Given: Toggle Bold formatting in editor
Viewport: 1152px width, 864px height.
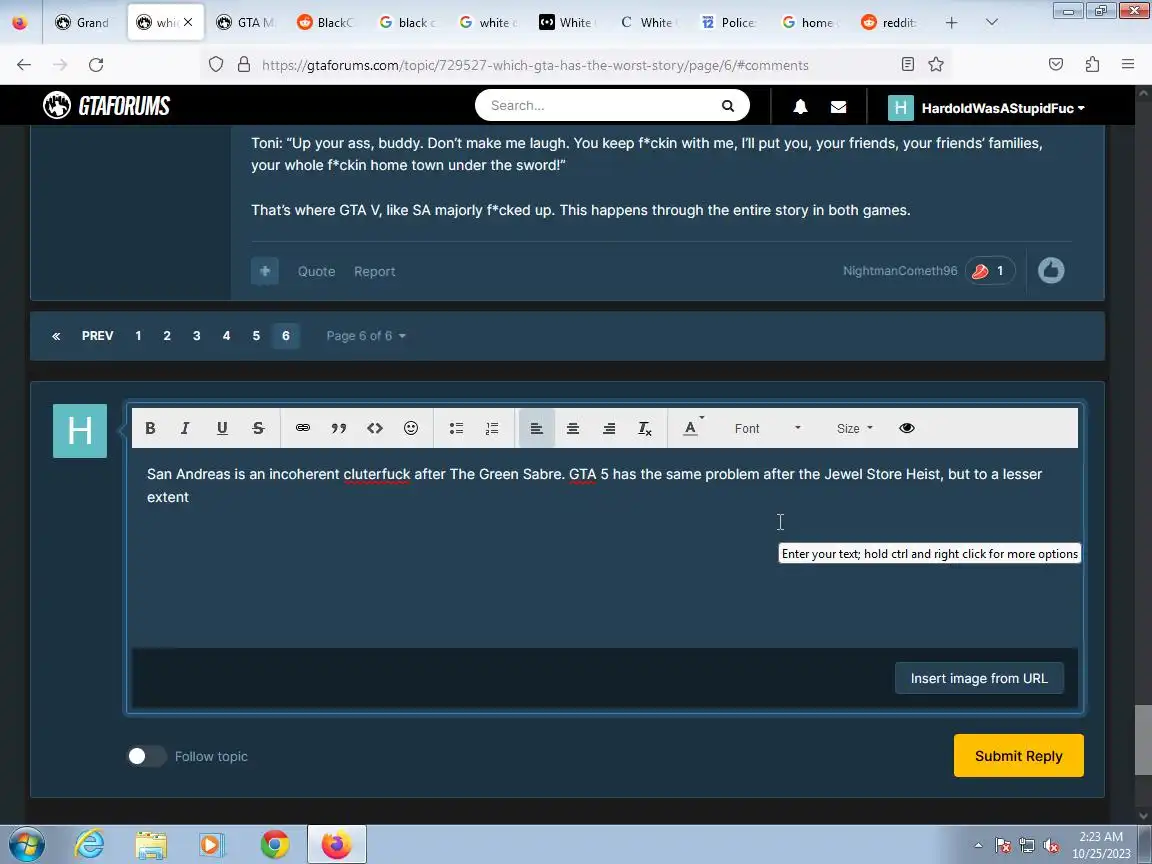Looking at the screenshot, I should 150,428.
